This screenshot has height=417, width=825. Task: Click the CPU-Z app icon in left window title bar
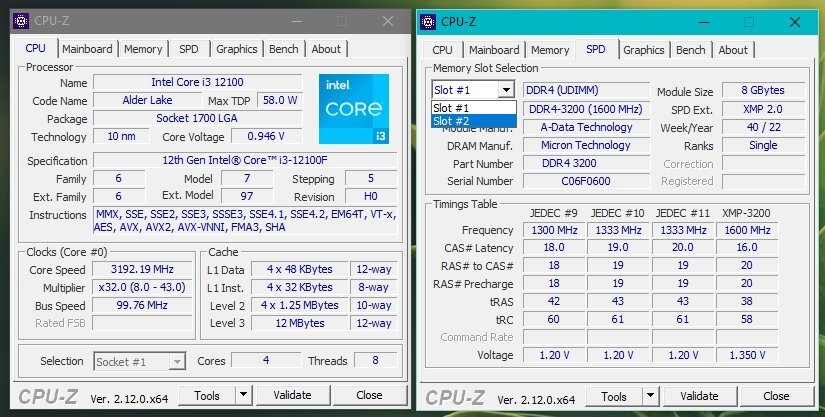(x=21, y=21)
